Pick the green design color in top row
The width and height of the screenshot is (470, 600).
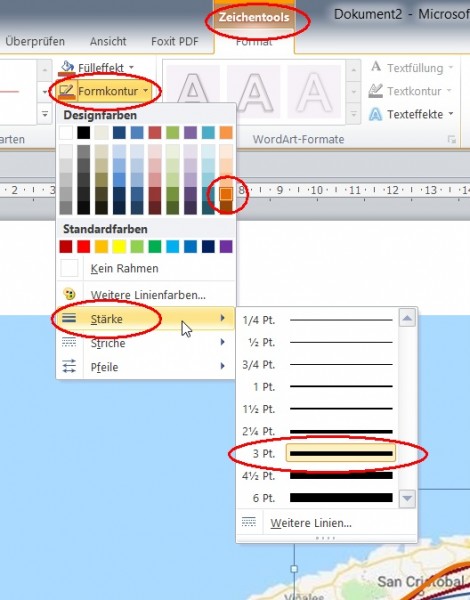pyautogui.click(x=173, y=132)
